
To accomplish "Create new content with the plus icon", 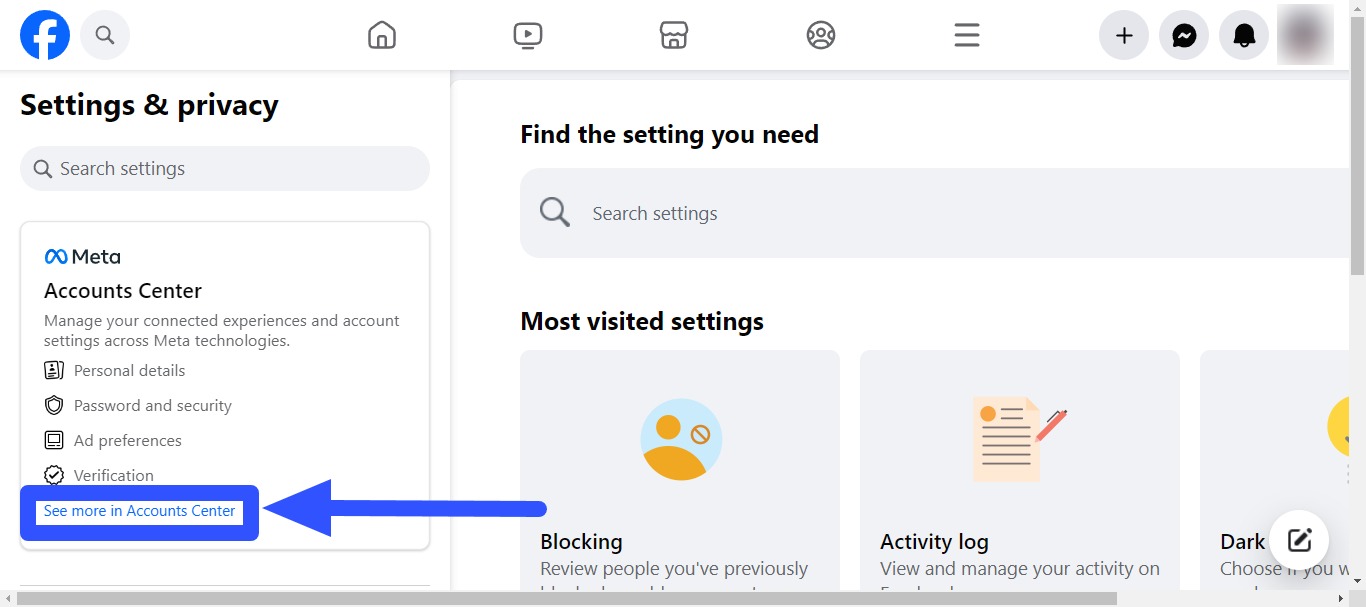I will pyautogui.click(x=1123, y=34).
